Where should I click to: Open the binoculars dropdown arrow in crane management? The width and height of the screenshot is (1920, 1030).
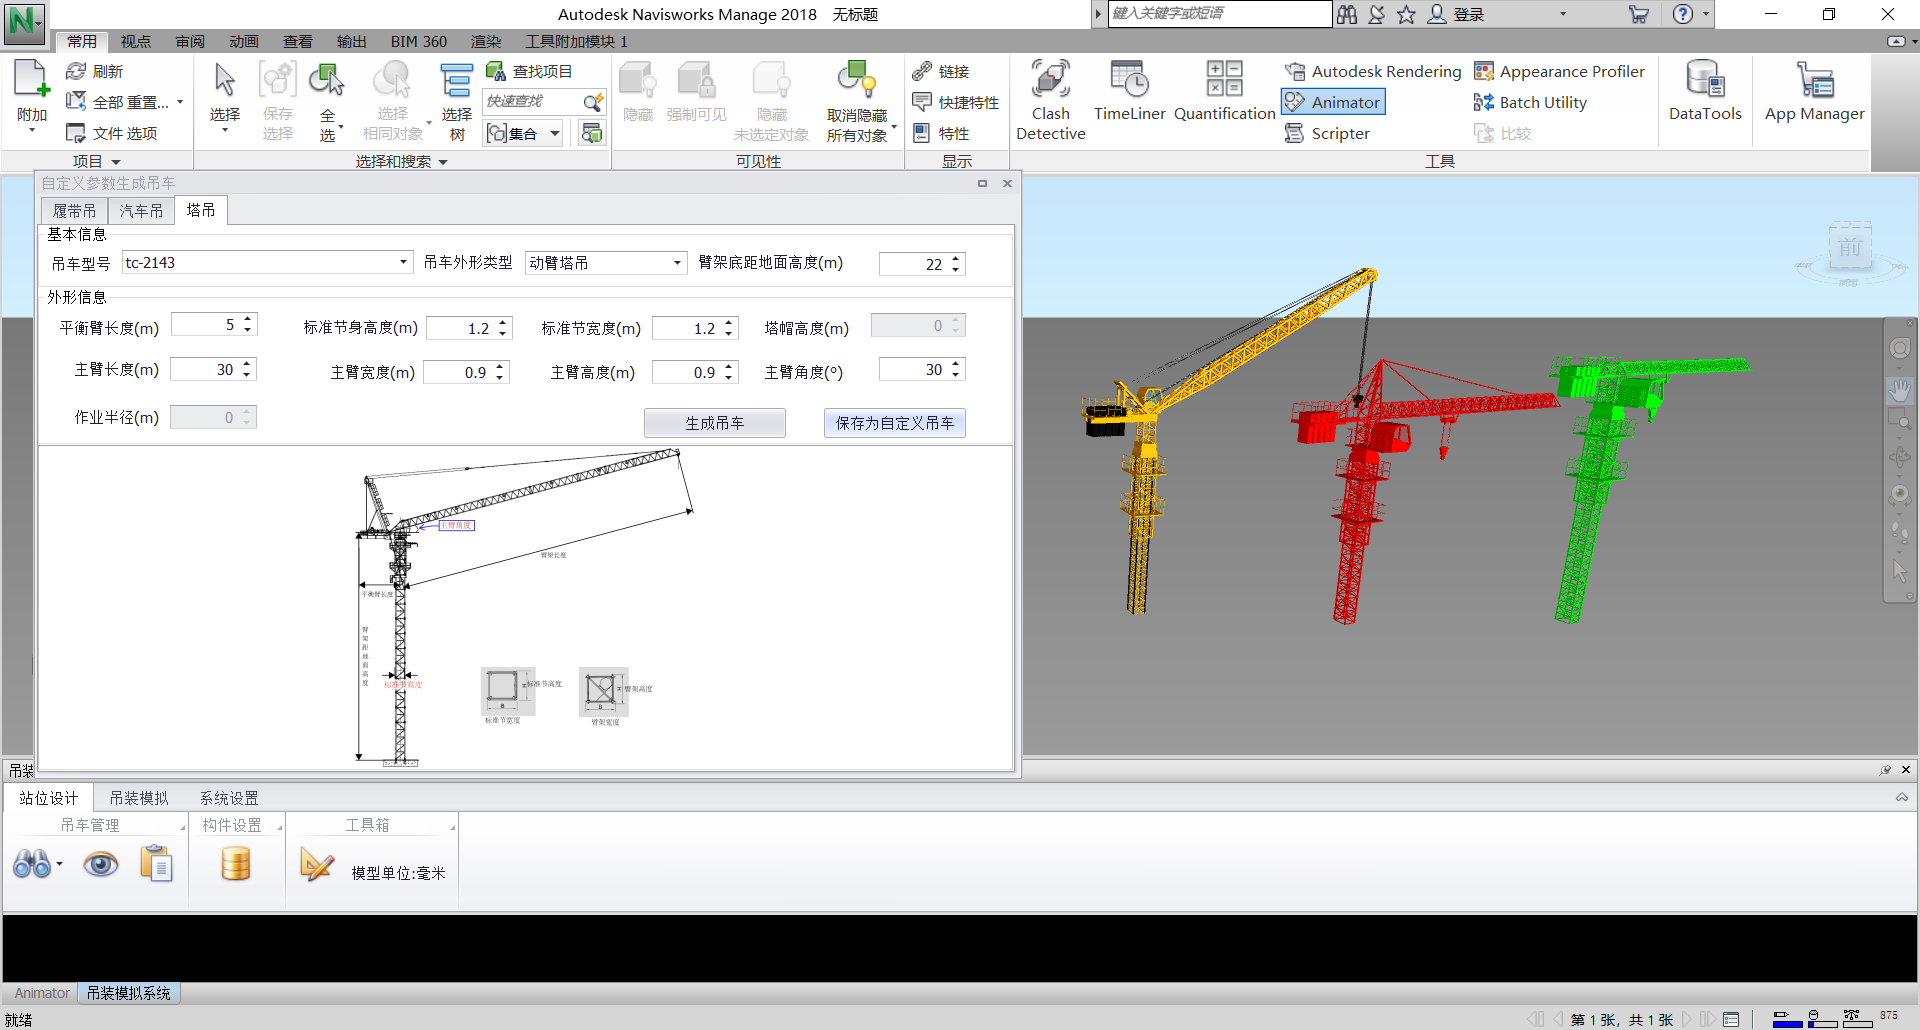pos(60,865)
